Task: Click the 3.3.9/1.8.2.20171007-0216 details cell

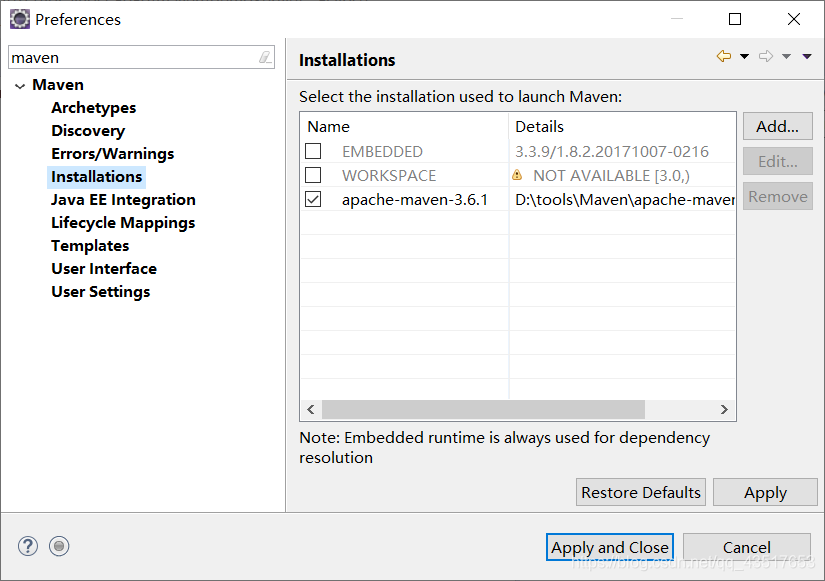Action: point(612,152)
